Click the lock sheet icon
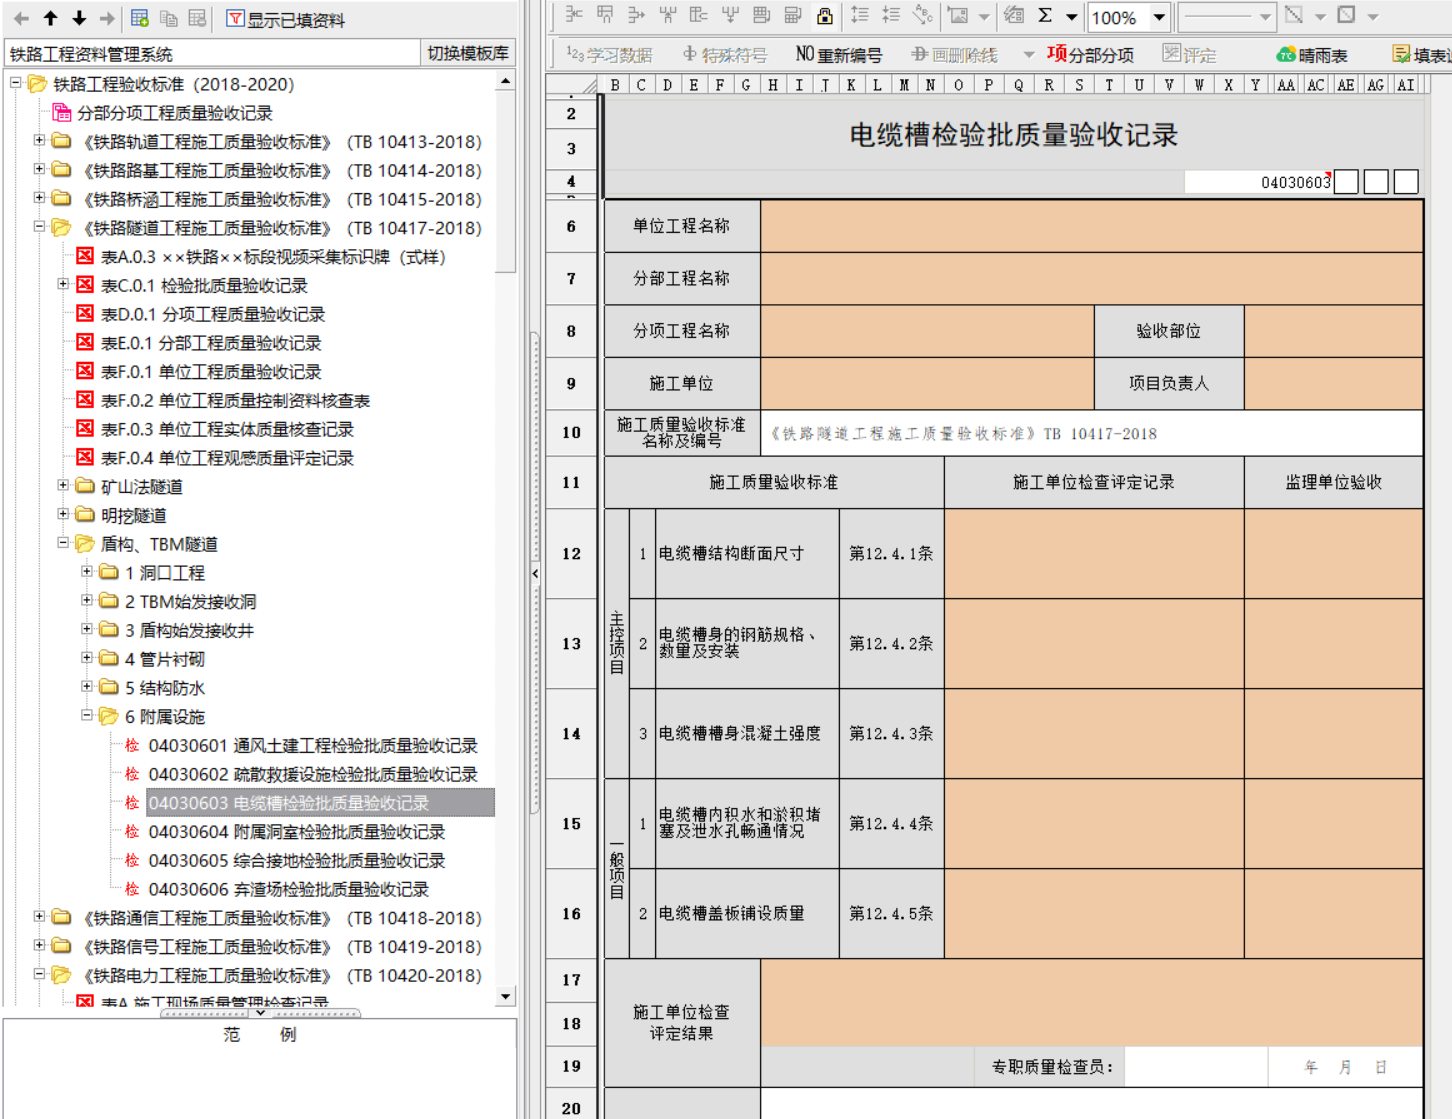Screen dimensions: 1452x1119 825,15
